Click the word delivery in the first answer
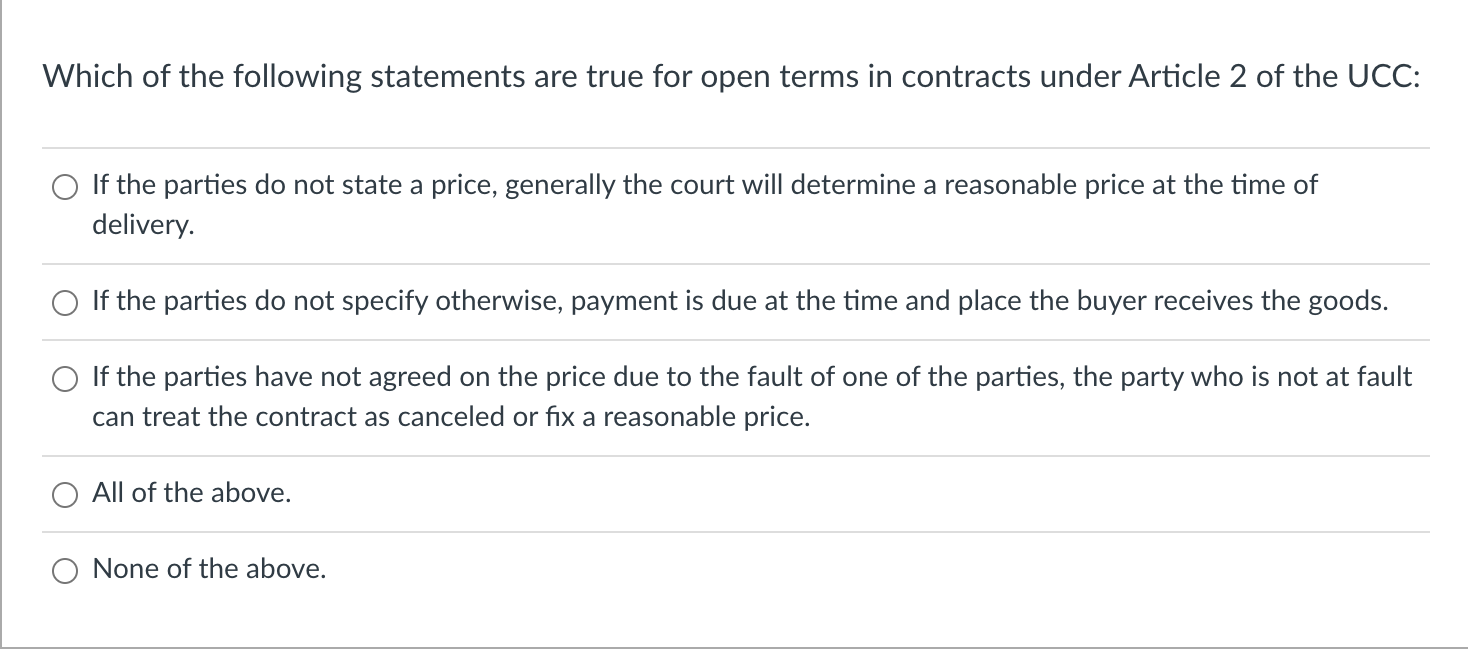 tap(141, 225)
